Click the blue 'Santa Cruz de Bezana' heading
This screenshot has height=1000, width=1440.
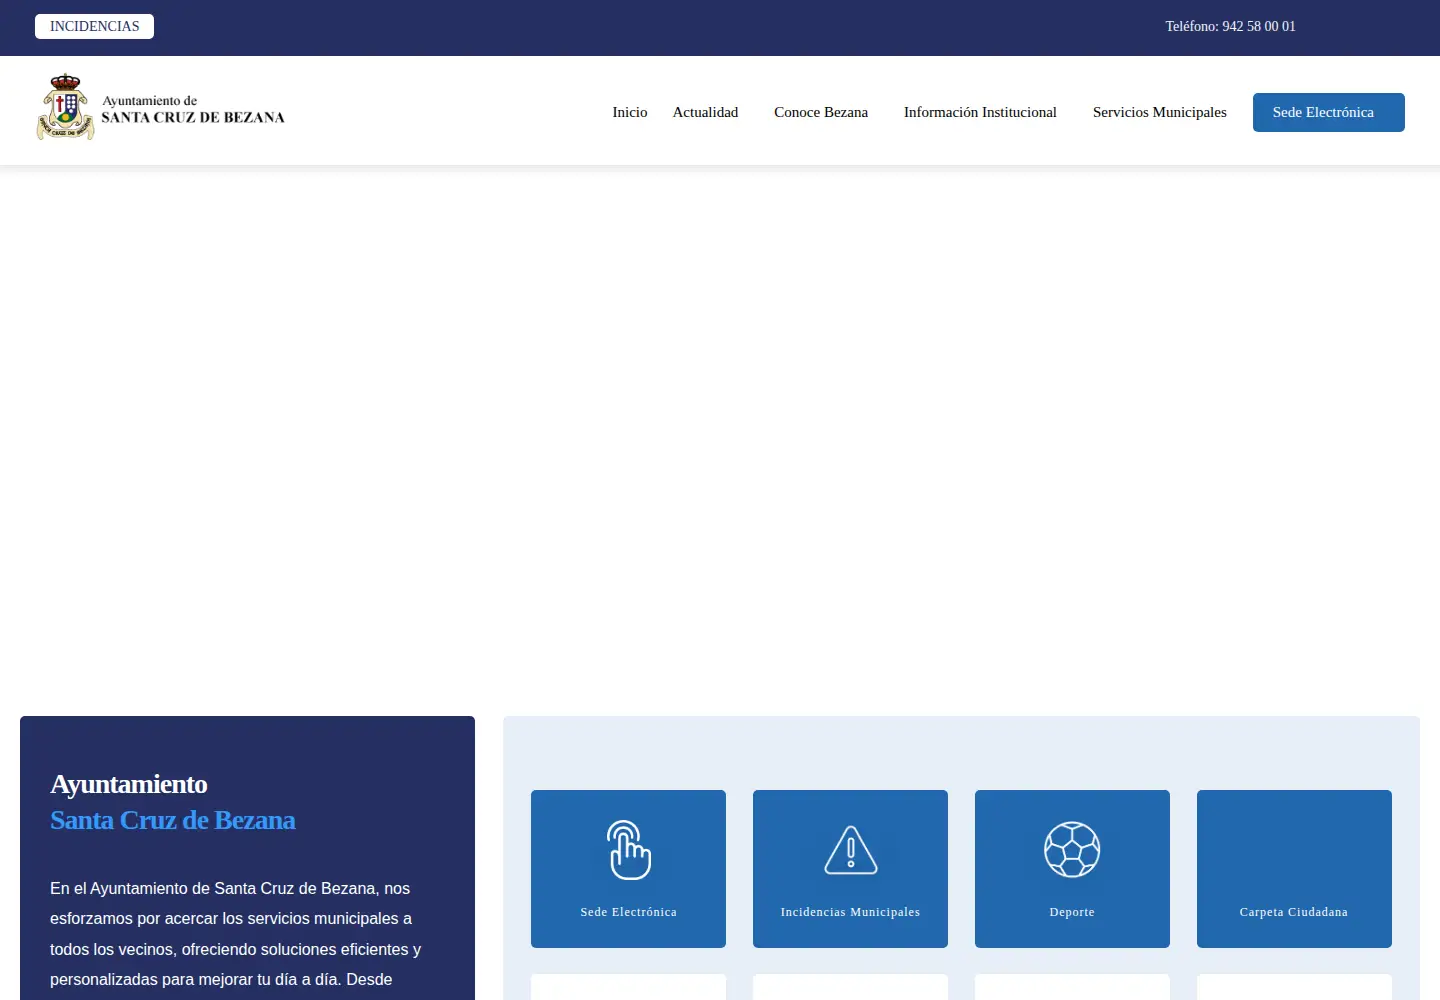[173, 820]
